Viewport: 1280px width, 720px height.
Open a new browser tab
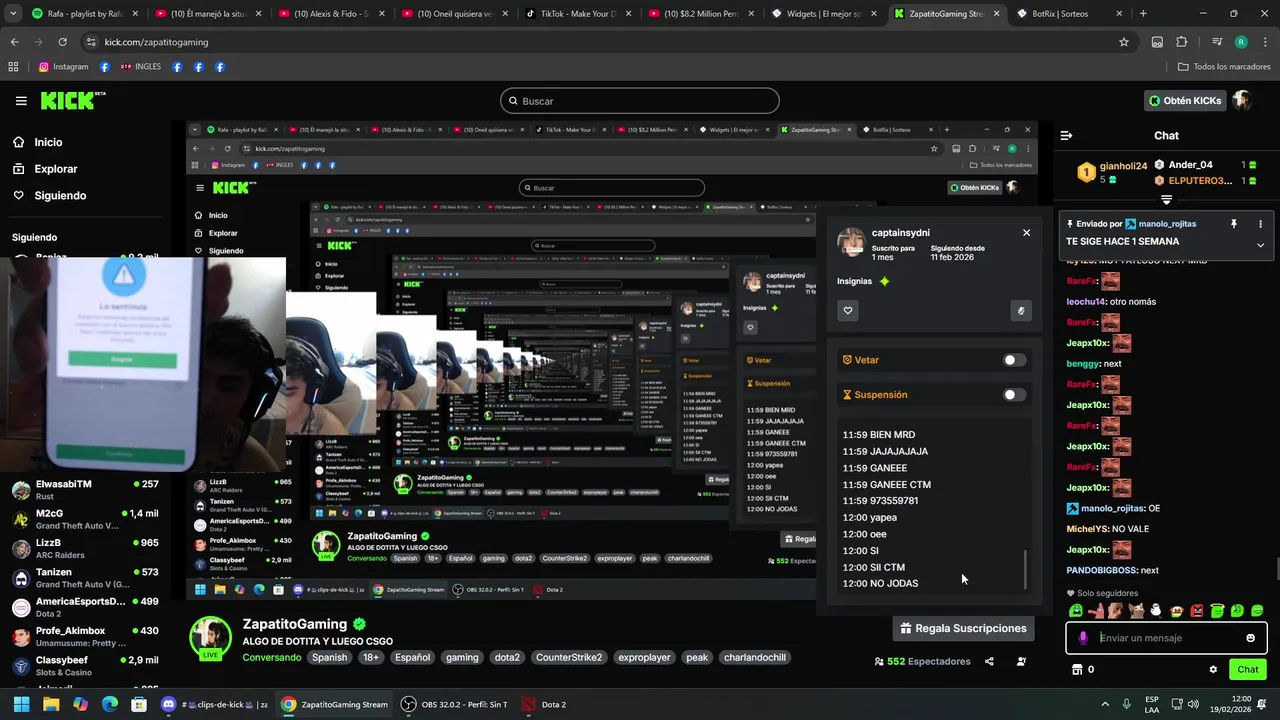tap(1143, 14)
